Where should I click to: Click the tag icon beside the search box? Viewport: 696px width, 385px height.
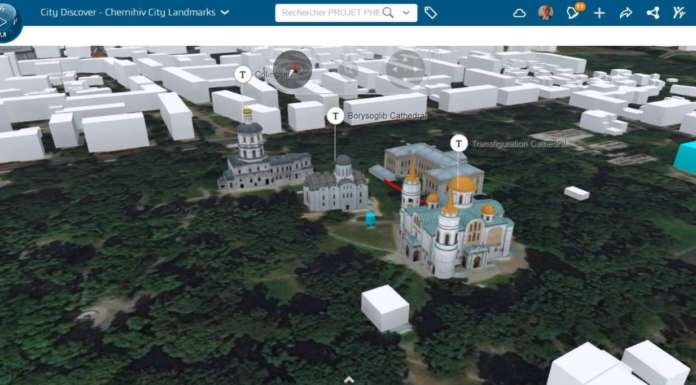[x=431, y=13]
